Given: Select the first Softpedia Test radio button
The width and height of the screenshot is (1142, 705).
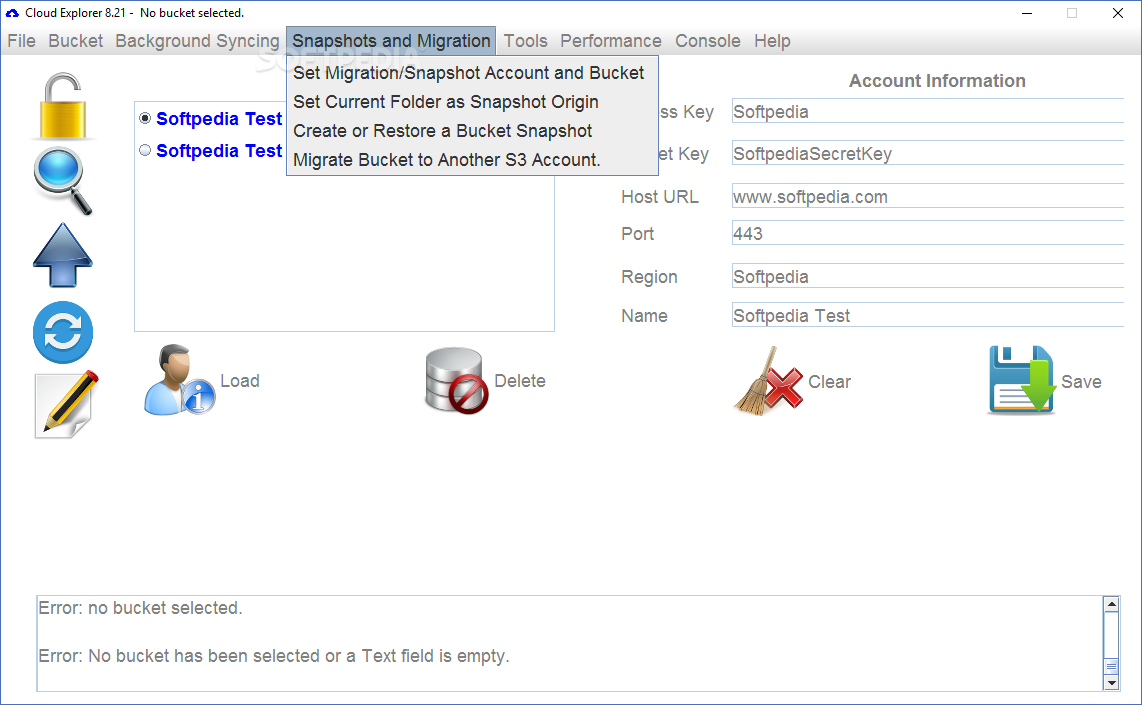Looking at the screenshot, I should coord(145,118).
